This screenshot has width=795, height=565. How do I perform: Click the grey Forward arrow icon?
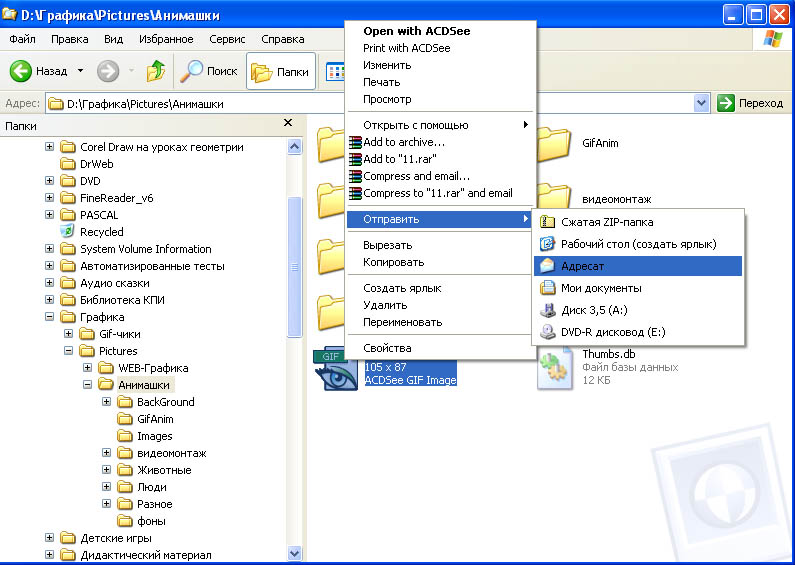tap(107, 71)
